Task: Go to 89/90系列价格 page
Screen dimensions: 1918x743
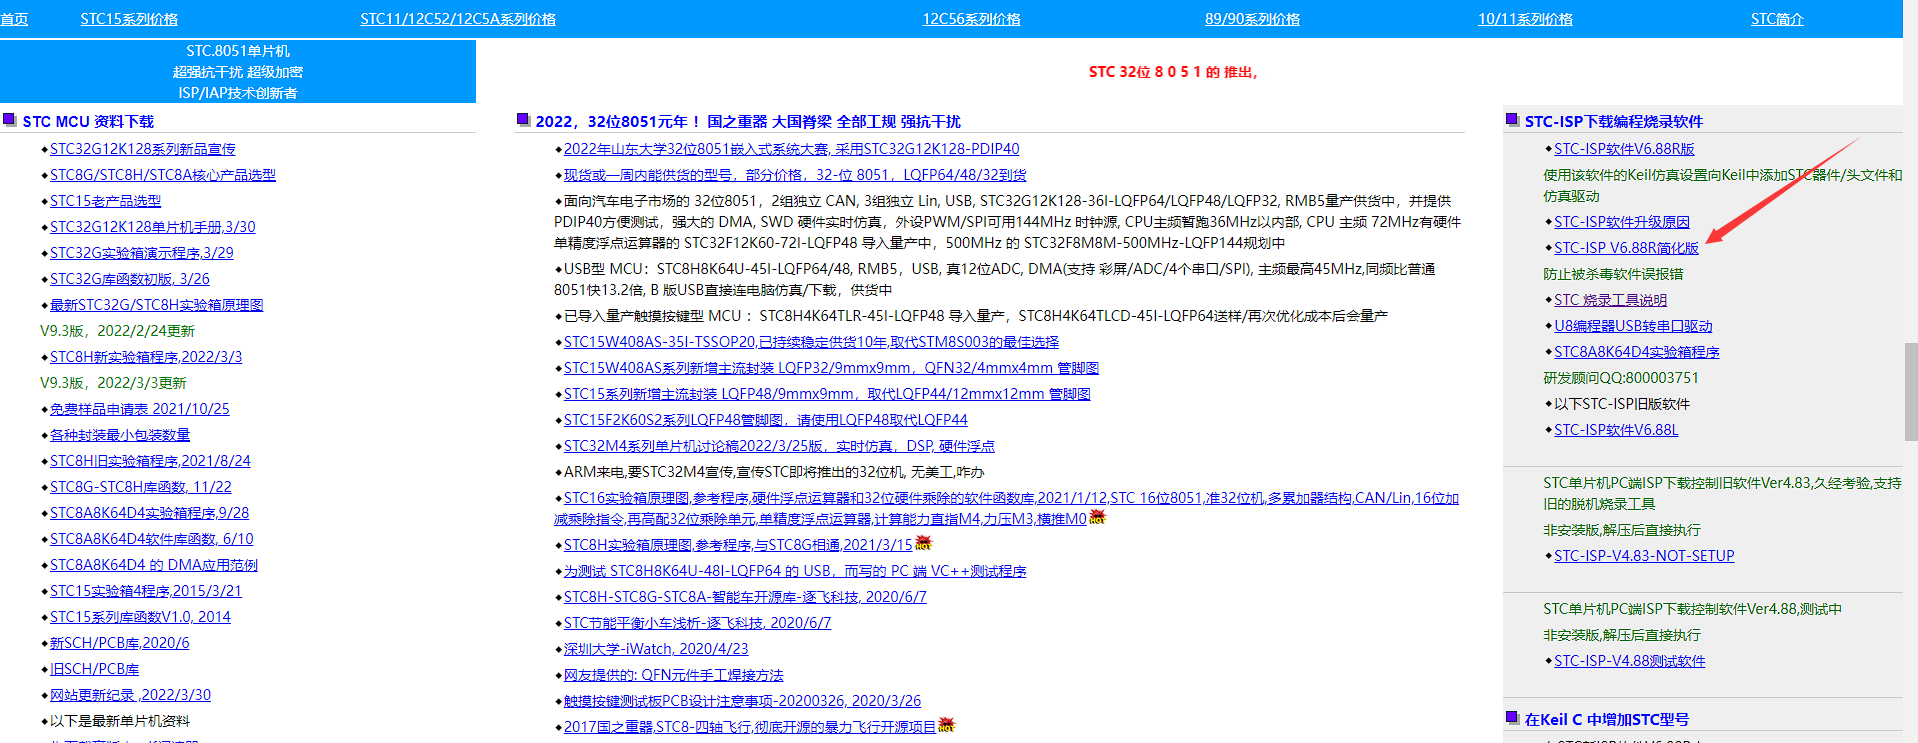Action: click(x=1252, y=19)
